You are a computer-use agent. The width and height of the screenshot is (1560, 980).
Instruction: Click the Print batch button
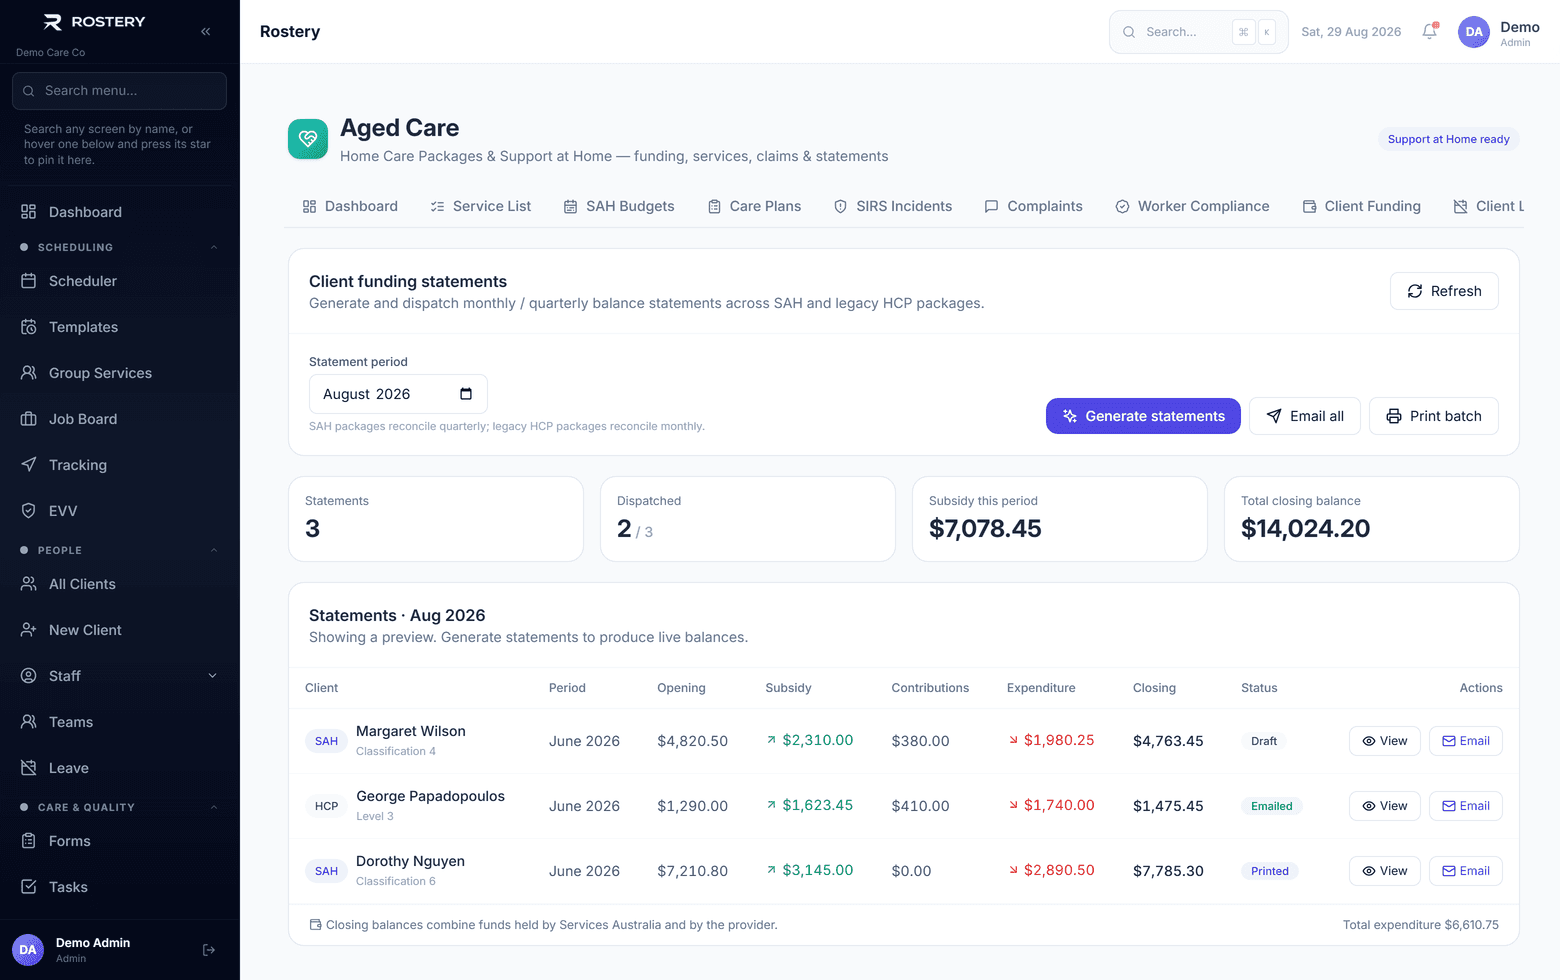click(x=1434, y=416)
